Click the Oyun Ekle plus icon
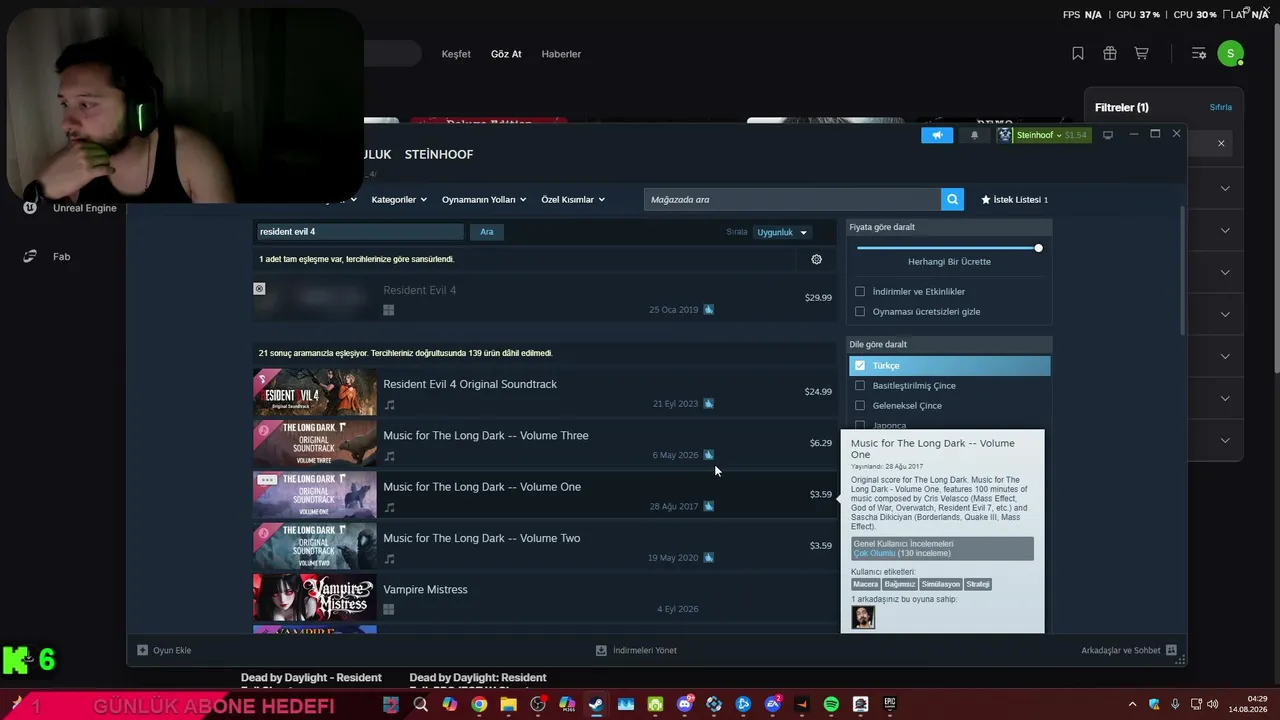 tap(143, 650)
